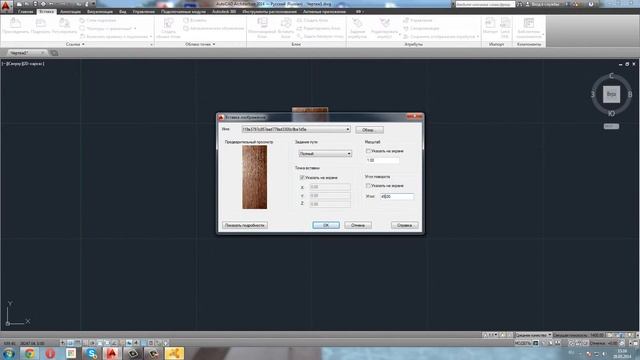Open the Редактировать атрибут dropdown arrow
The height and width of the screenshot is (360, 640).
pyautogui.click(x=399, y=34)
